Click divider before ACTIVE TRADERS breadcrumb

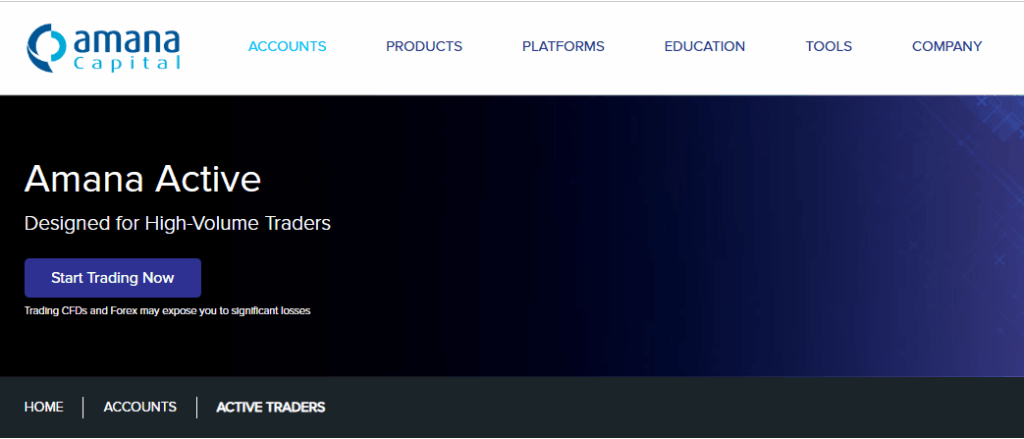[197, 407]
